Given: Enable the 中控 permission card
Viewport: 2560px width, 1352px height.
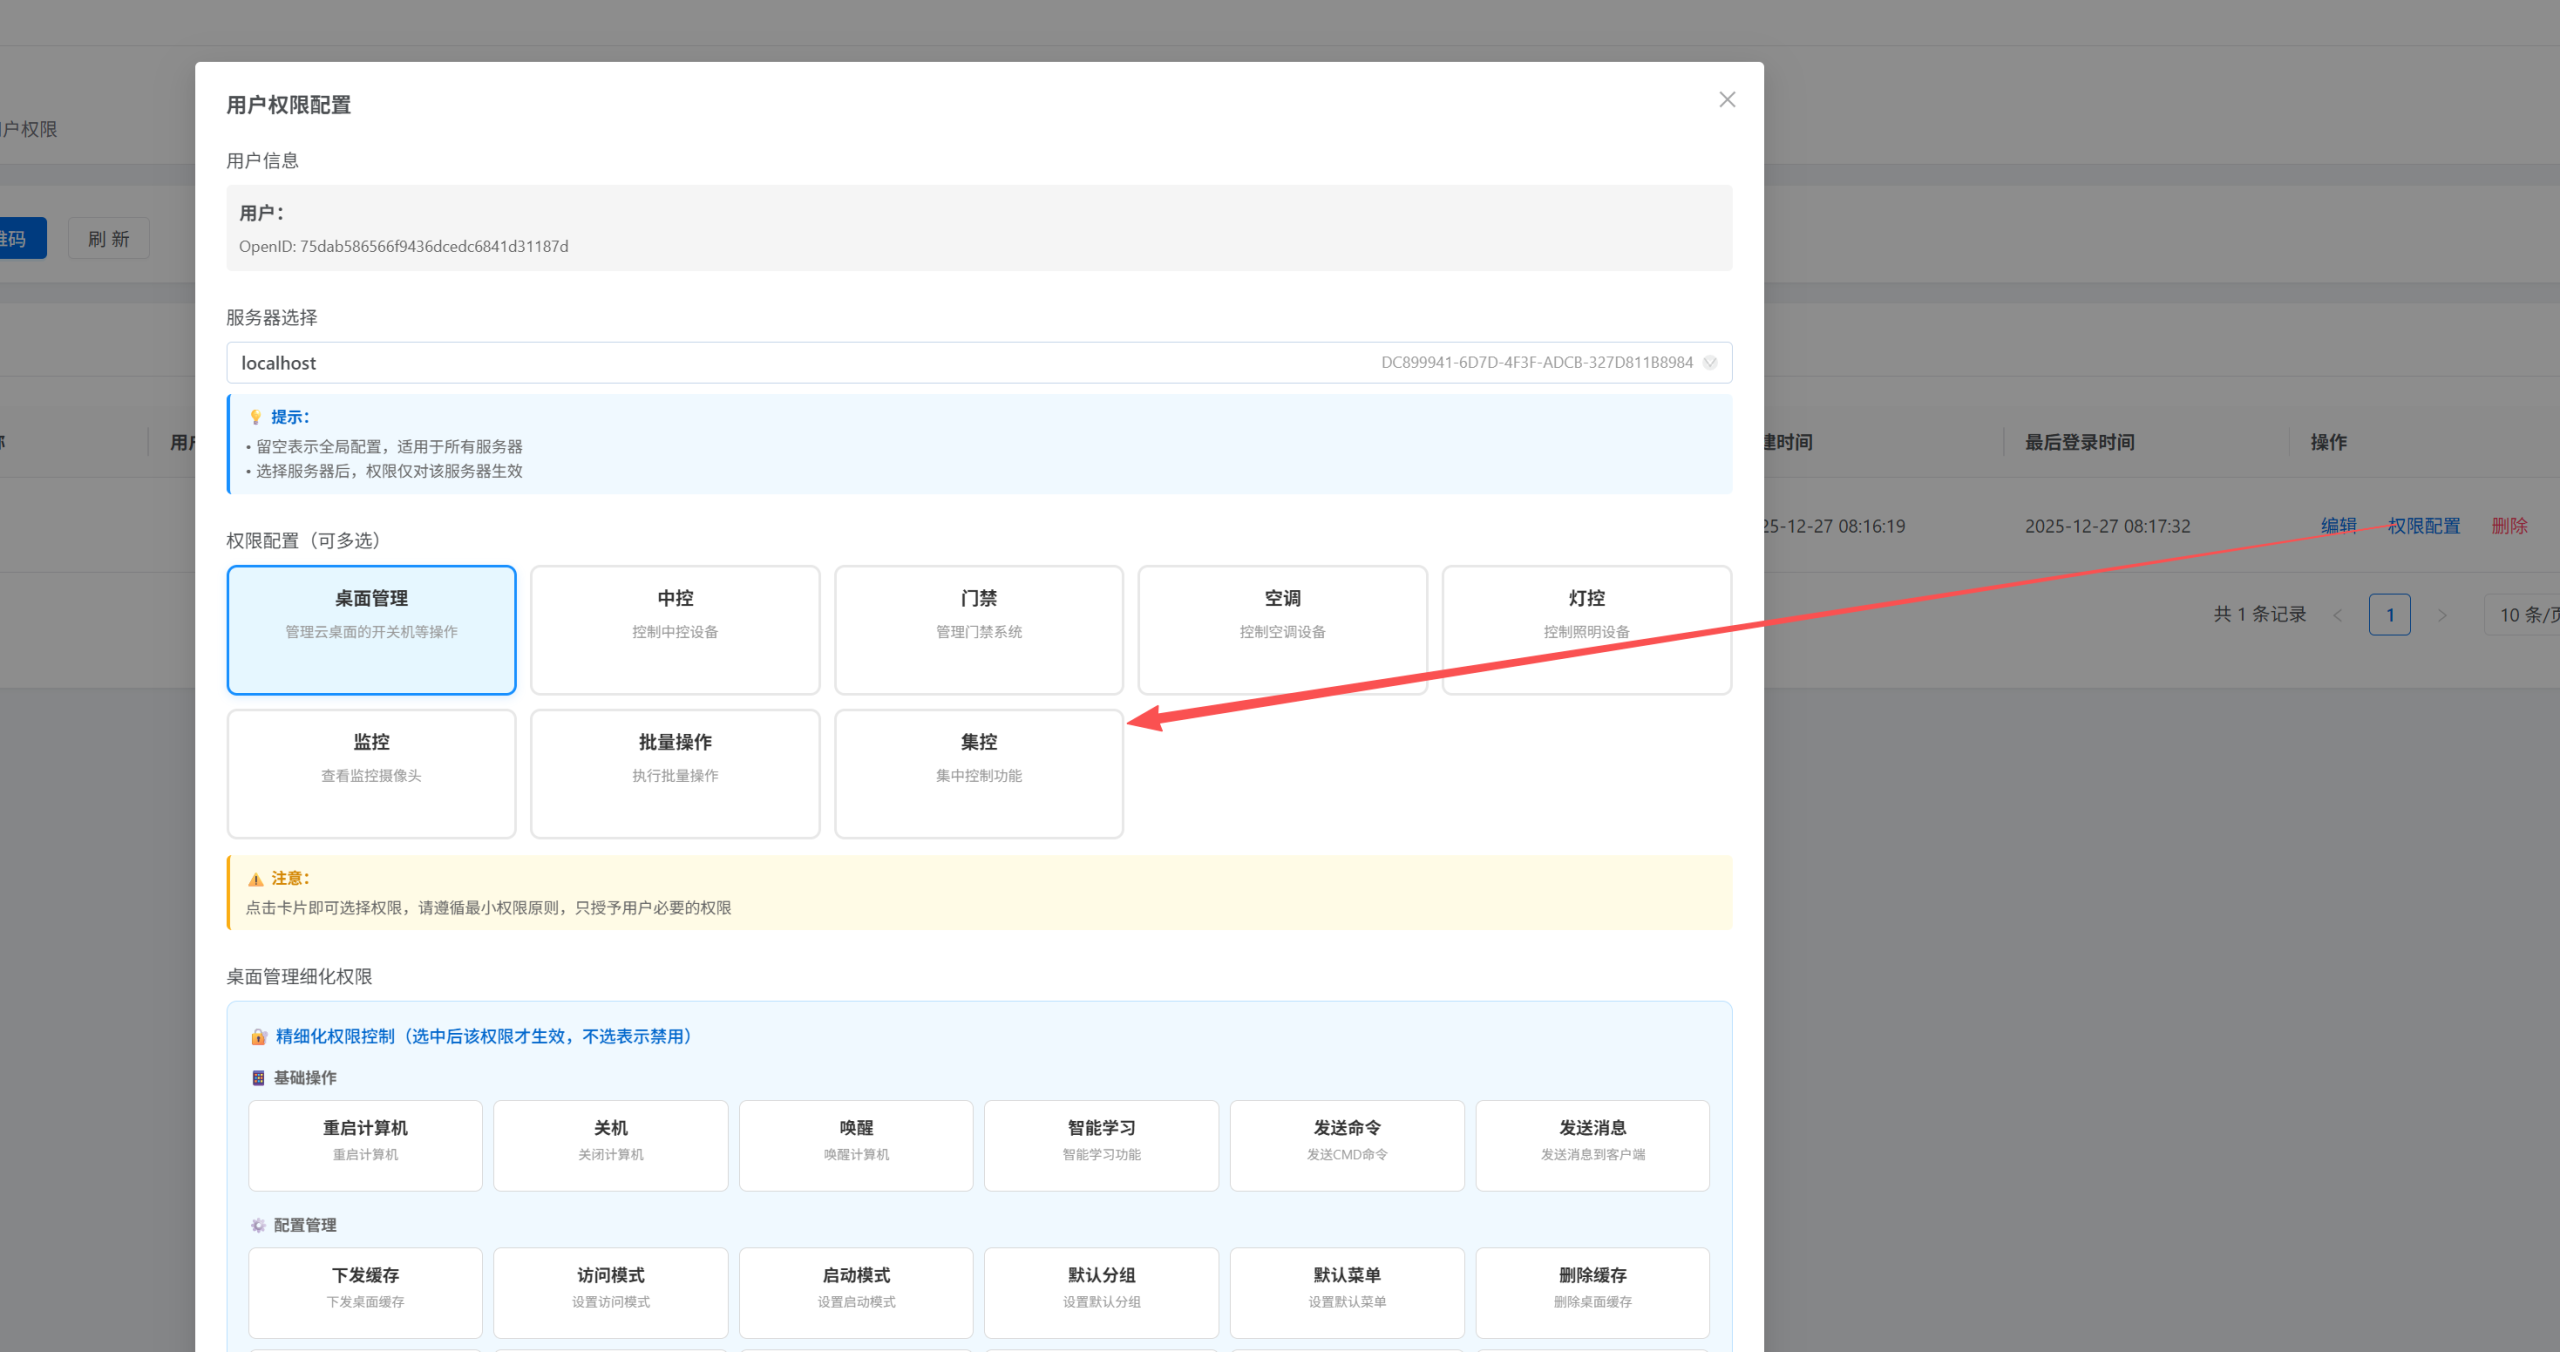Looking at the screenshot, I should pyautogui.click(x=675, y=630).
